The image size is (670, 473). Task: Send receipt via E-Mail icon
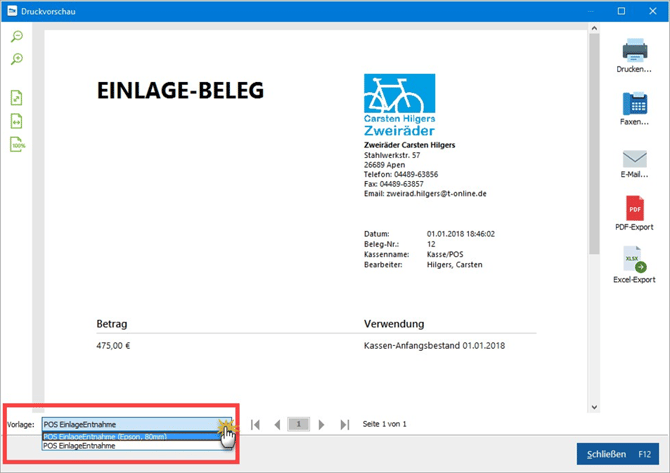(x=634, y=158)
